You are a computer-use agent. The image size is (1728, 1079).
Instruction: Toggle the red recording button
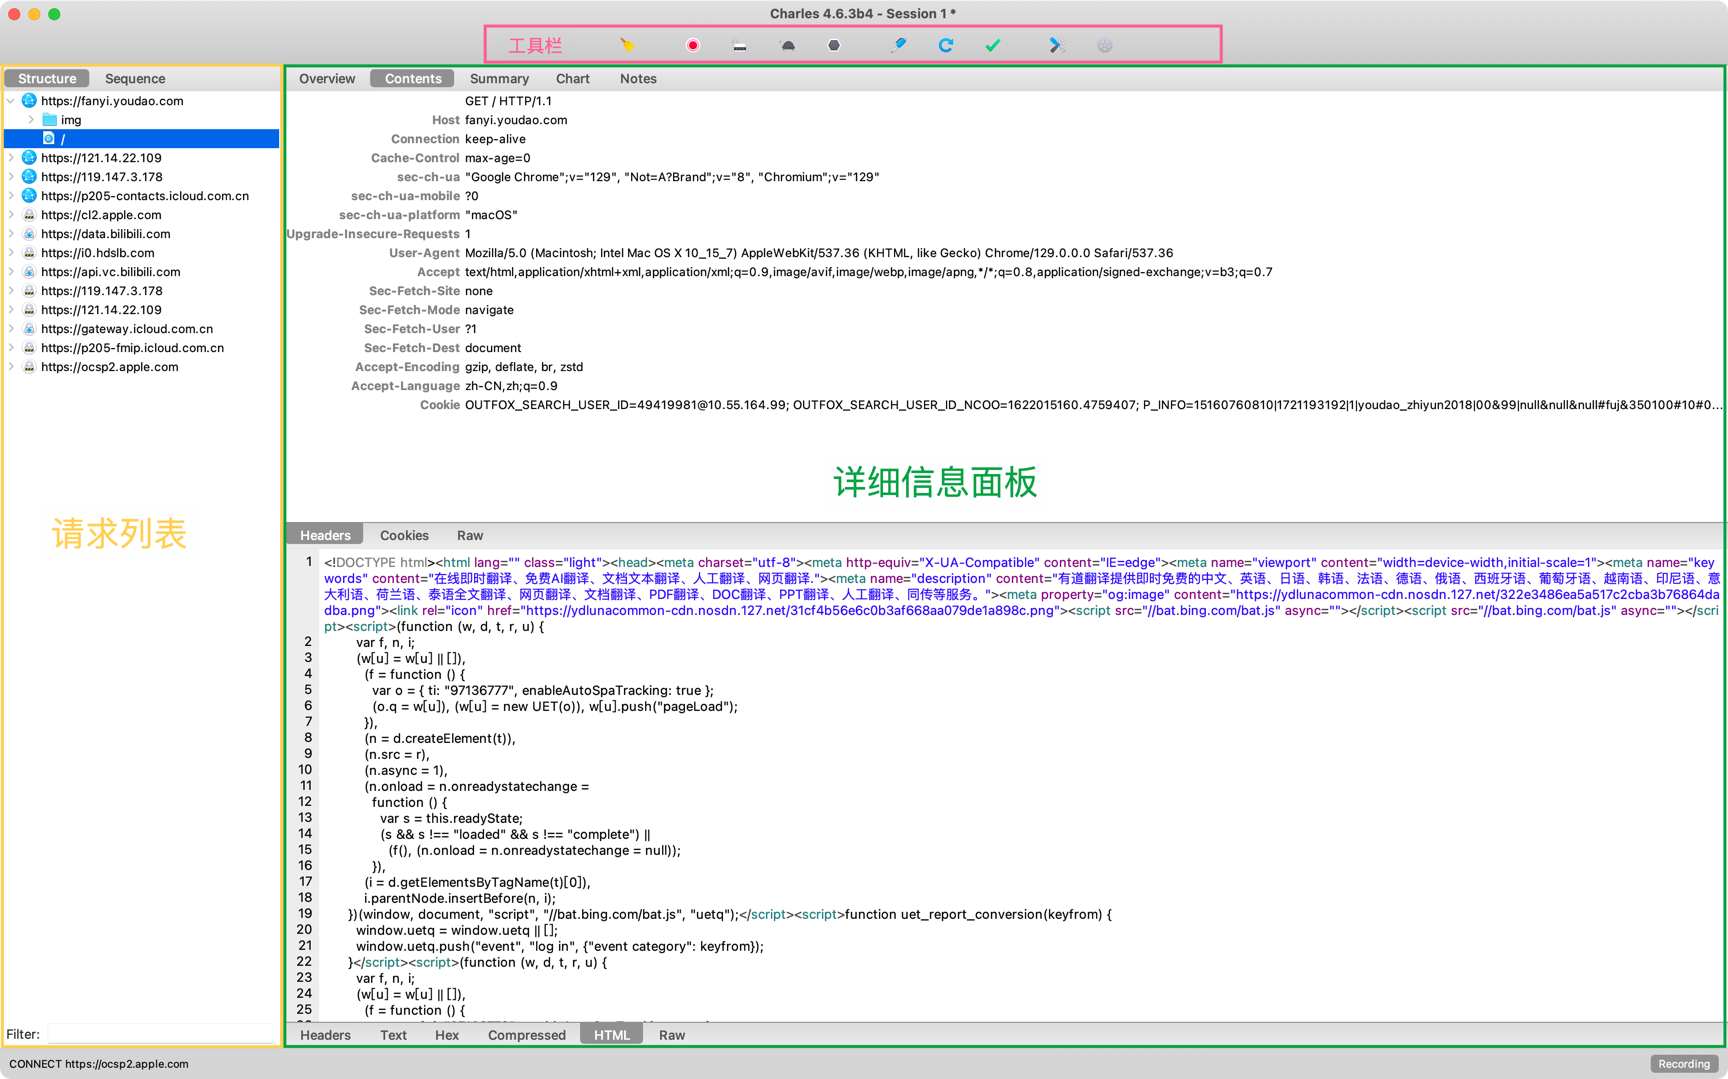pyautogui.click(x=692, y=45)
